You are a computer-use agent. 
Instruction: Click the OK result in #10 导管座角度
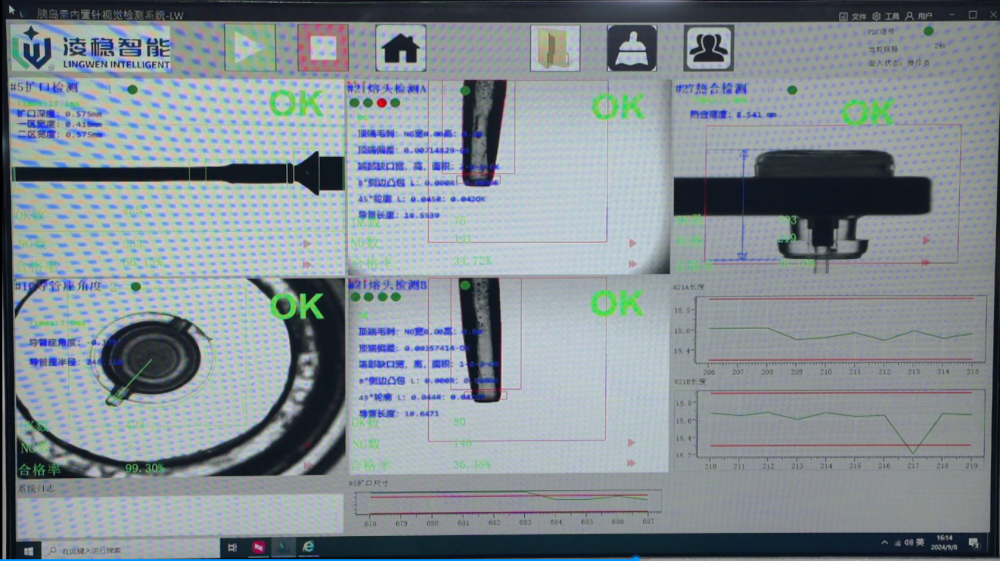(297, 307)
